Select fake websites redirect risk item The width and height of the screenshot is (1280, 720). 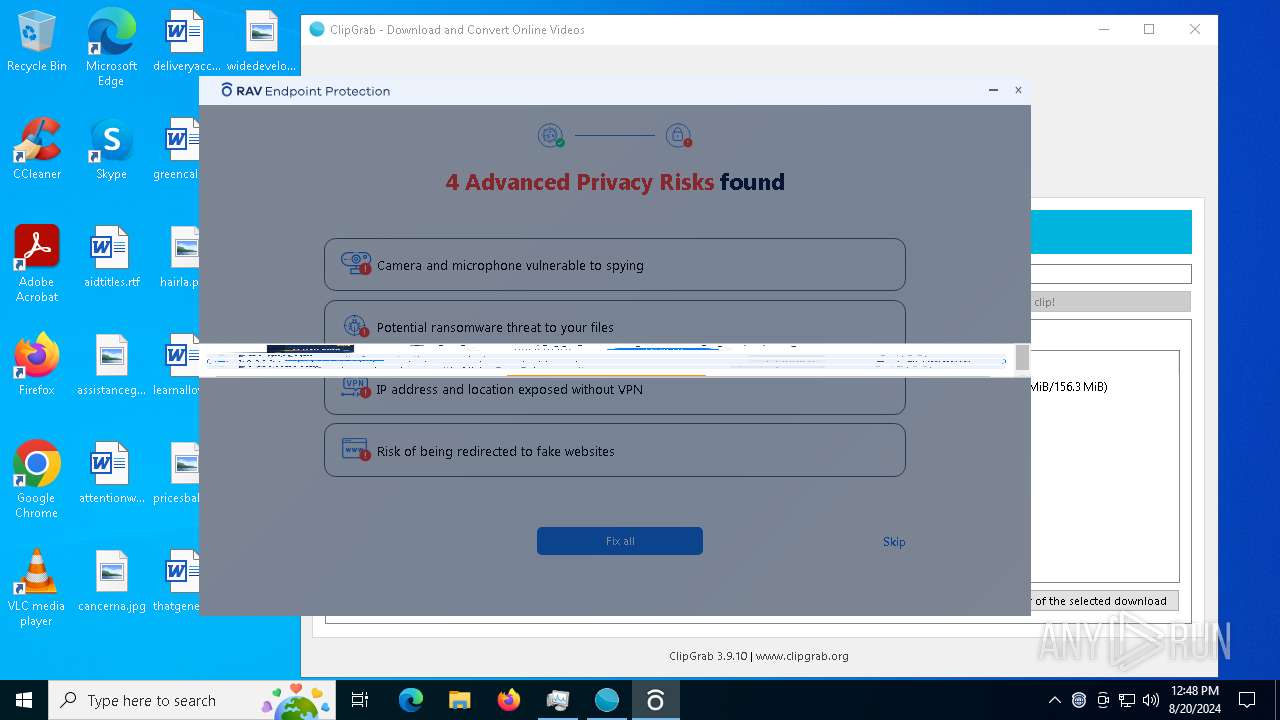(615, 450)
